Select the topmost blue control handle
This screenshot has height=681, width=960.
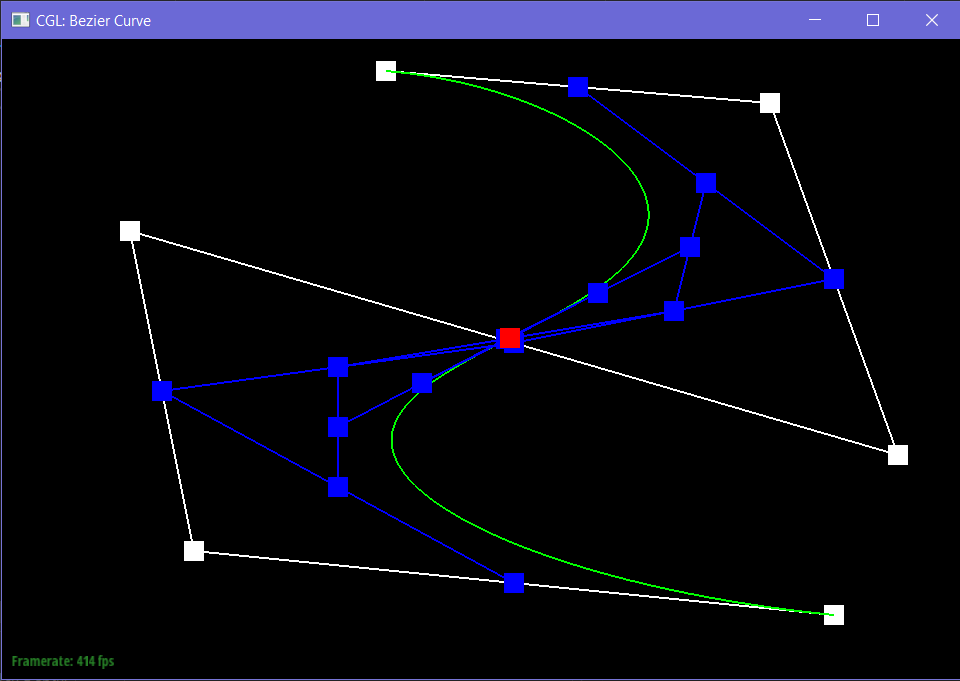(578, 88)
